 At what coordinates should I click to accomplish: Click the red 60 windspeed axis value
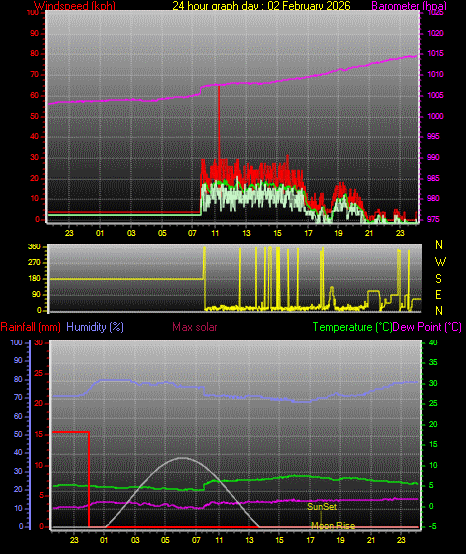(34, 95)
